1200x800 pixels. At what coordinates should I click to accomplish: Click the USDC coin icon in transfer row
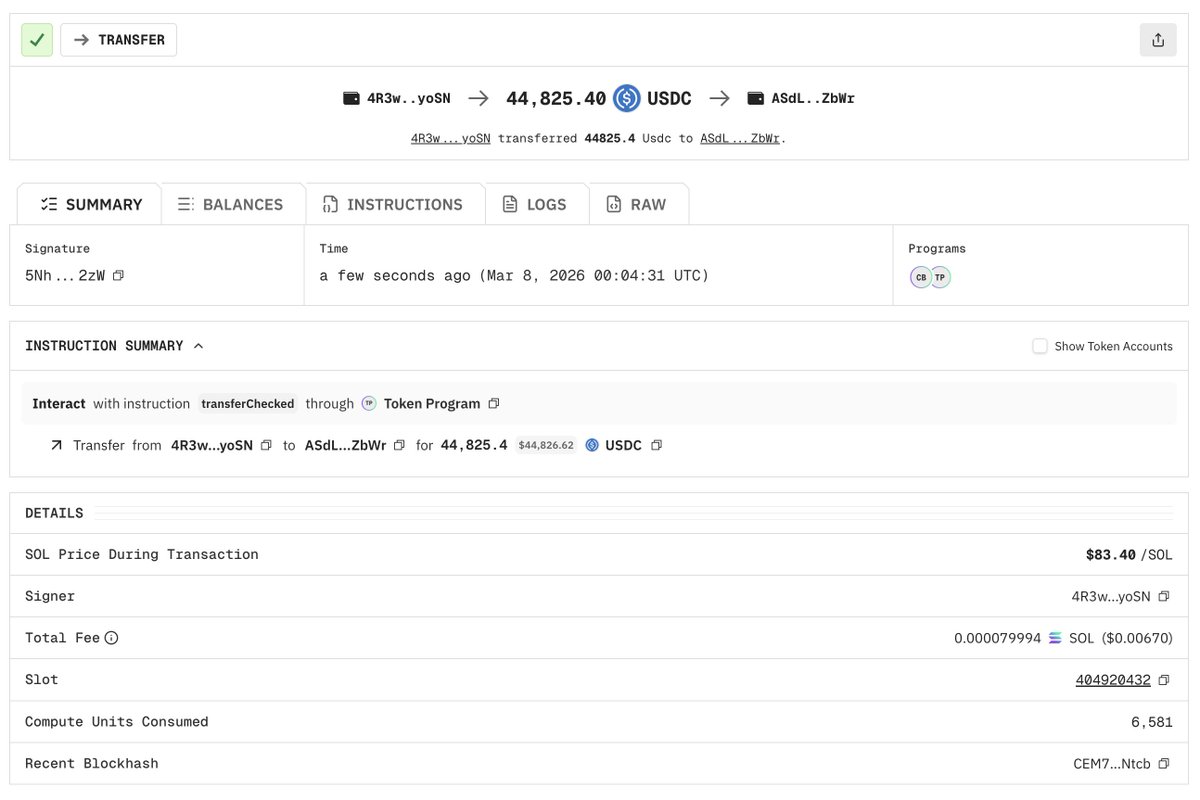click(x=592, y=445)
